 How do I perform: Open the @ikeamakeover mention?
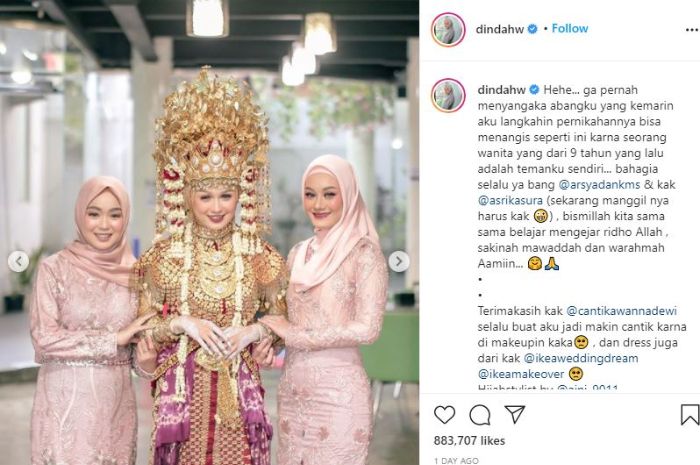pyautogui.click(x=521, y=374)
